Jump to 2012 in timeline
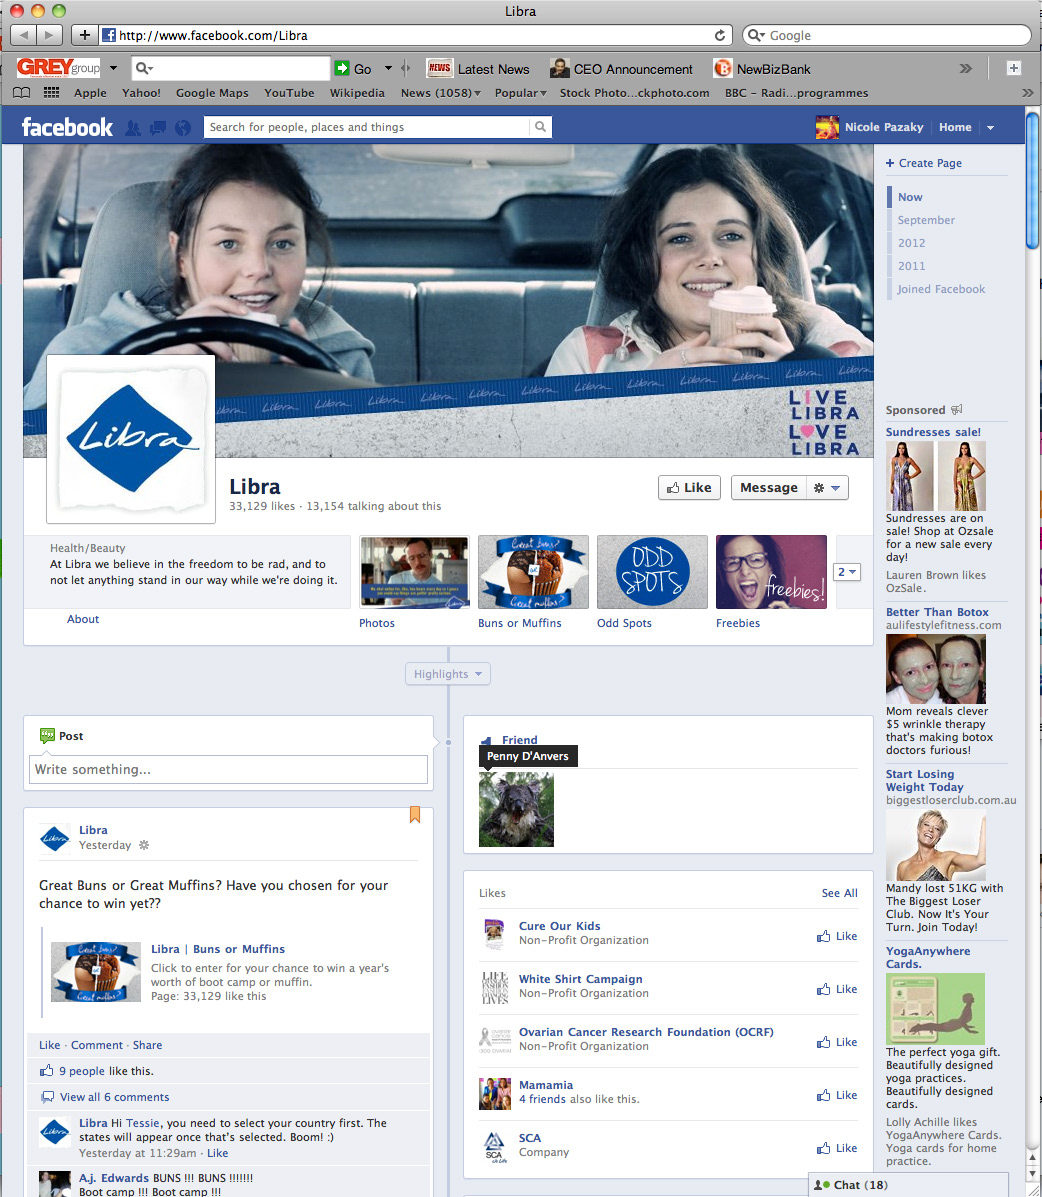The width and height of the screenshot is (1042, 1197). (911, 243)
